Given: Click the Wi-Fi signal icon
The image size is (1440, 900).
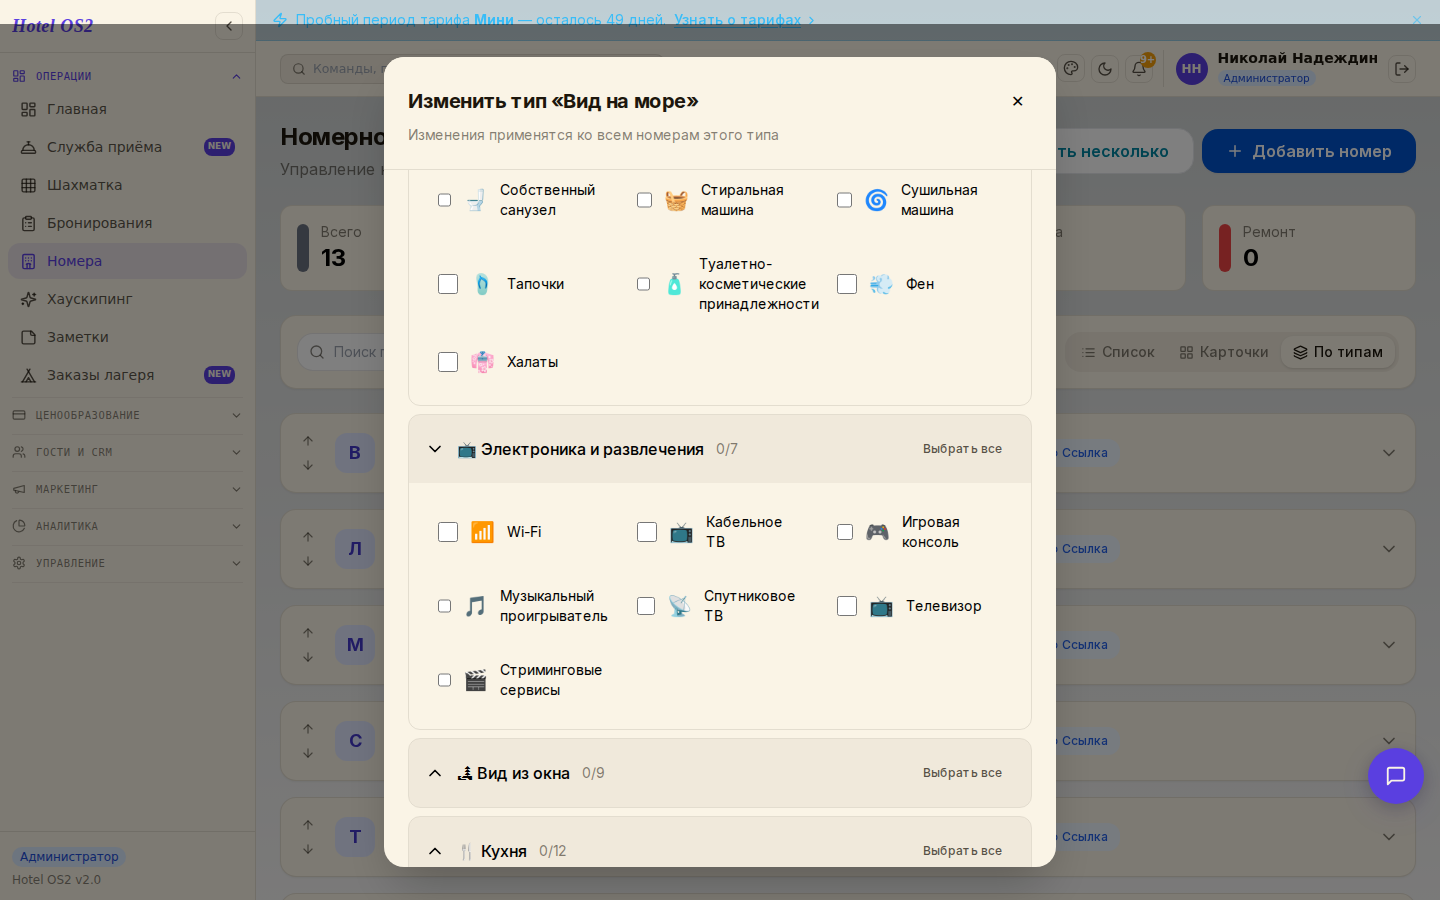Looking at the screenshot, I should (x=482, y=532).
